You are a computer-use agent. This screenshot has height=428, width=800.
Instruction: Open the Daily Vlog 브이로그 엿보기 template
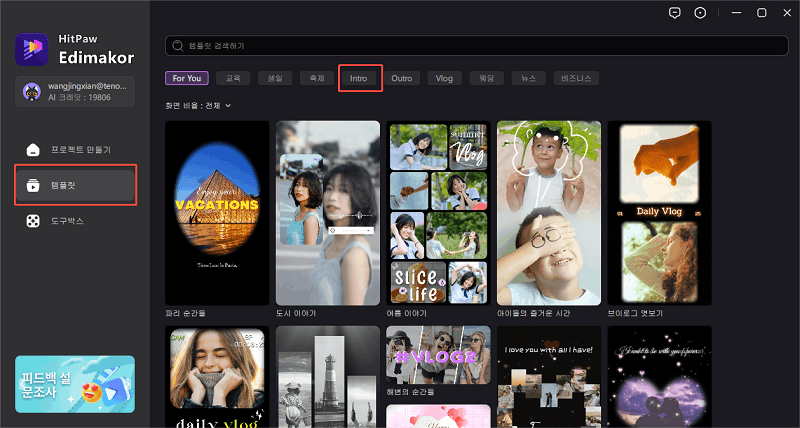[659, 212]
